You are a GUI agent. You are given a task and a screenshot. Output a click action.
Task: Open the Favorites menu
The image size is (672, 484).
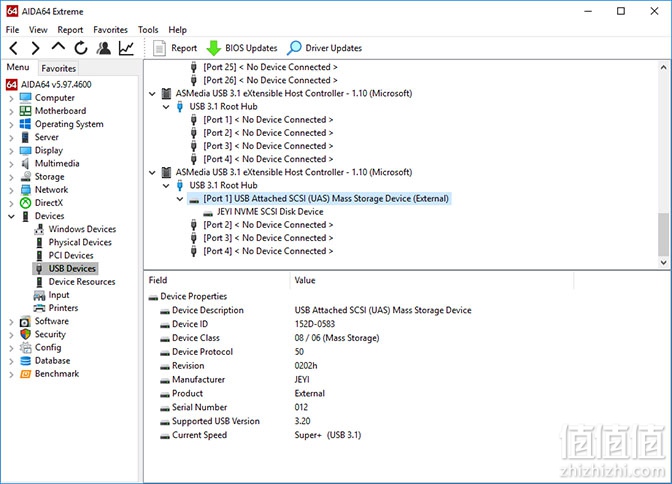[x=111, y=30]
